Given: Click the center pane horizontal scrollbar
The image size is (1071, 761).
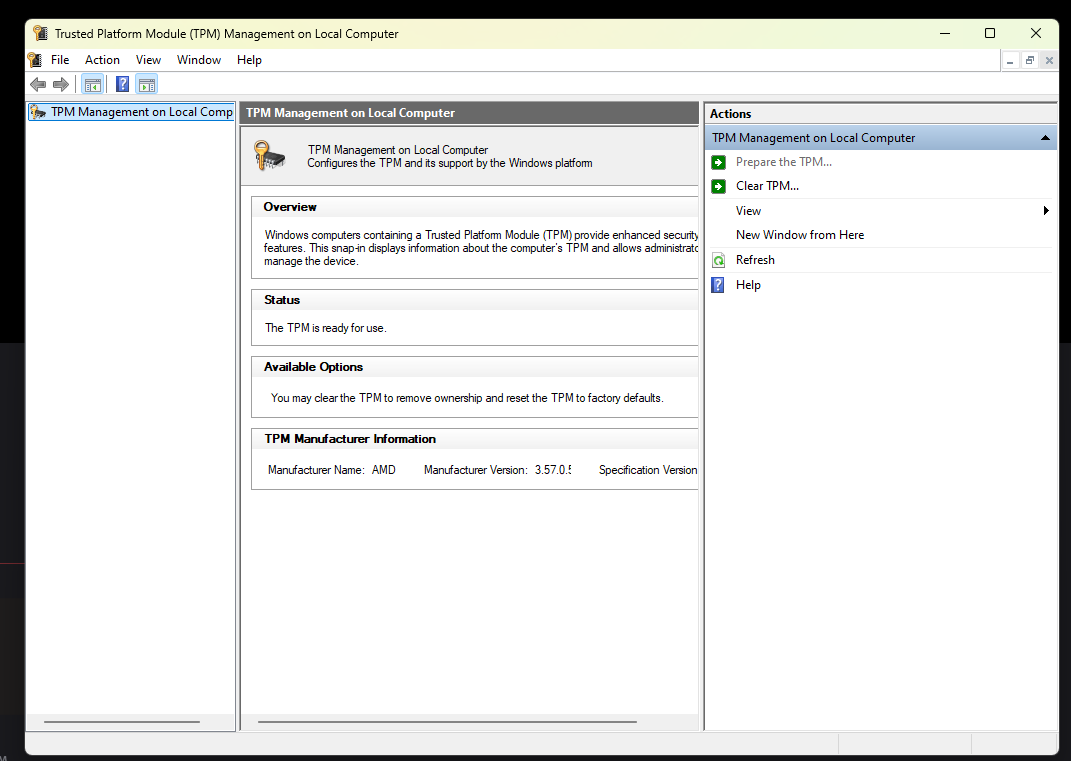Looking at the screenshot, I should [447, 721].
